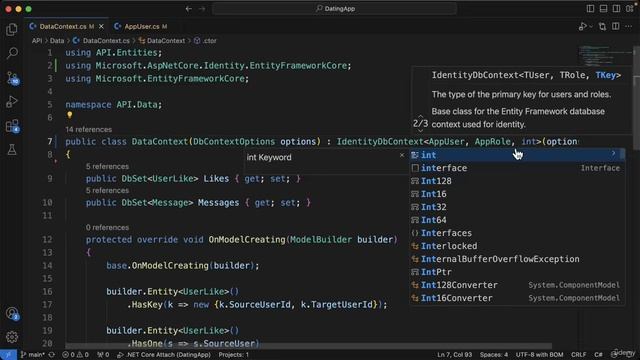Go back with navigation arrow
Screen dimensions: 640x360
pos(189,9)
